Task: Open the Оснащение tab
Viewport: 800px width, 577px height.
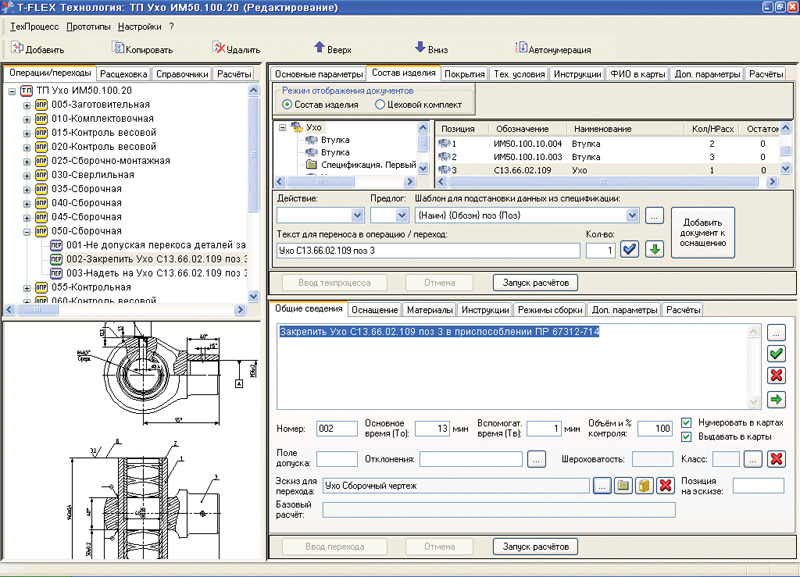Action: point(374,310)
